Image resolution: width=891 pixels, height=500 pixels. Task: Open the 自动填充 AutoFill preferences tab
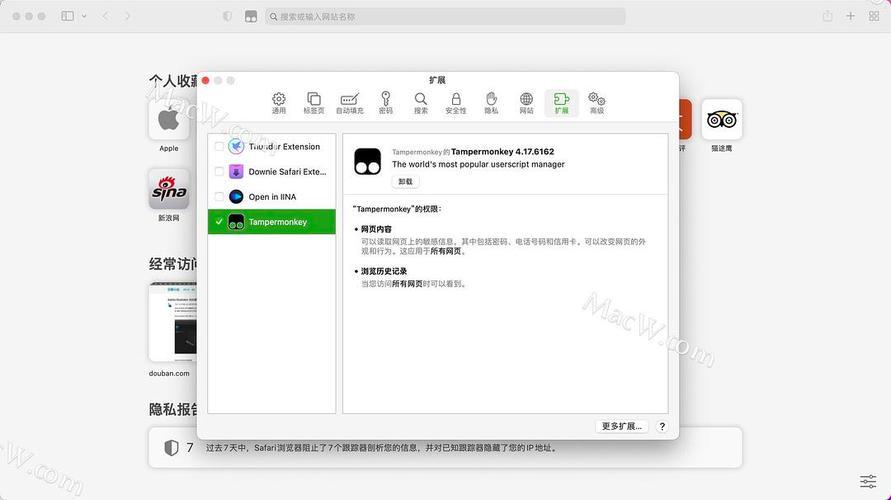click(349, 103)
